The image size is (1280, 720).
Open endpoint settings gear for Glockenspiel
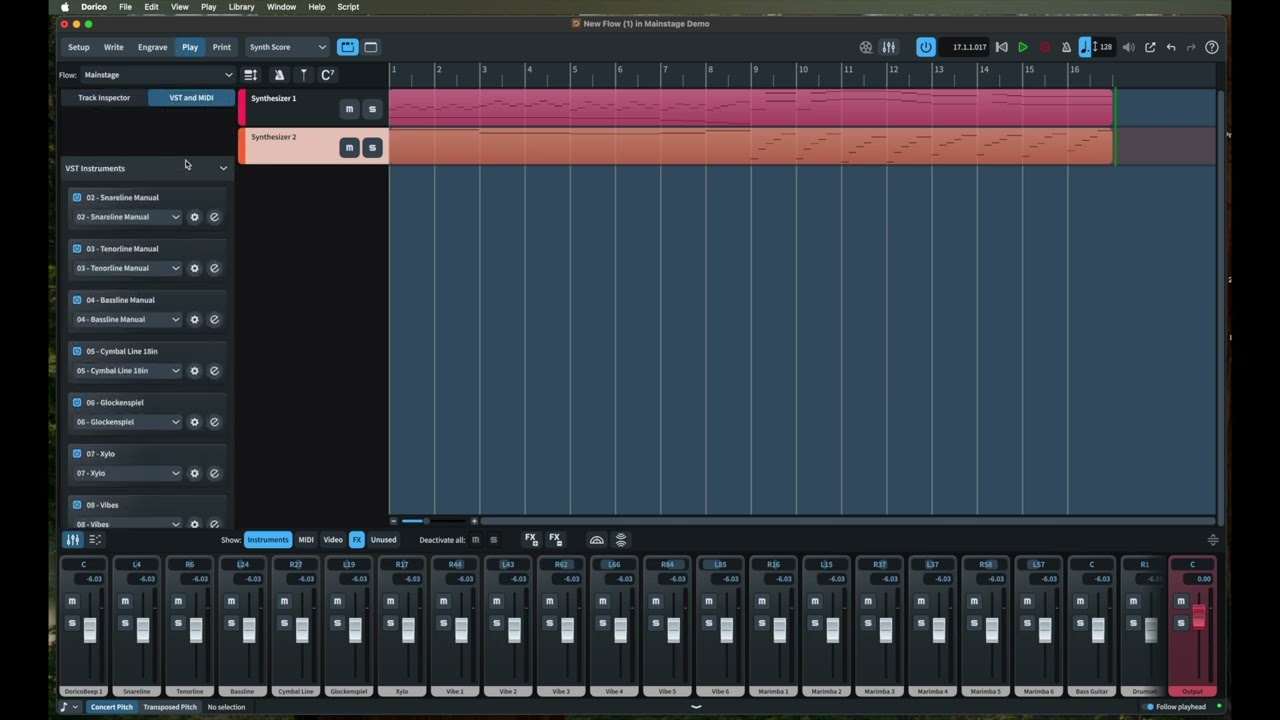195,422
